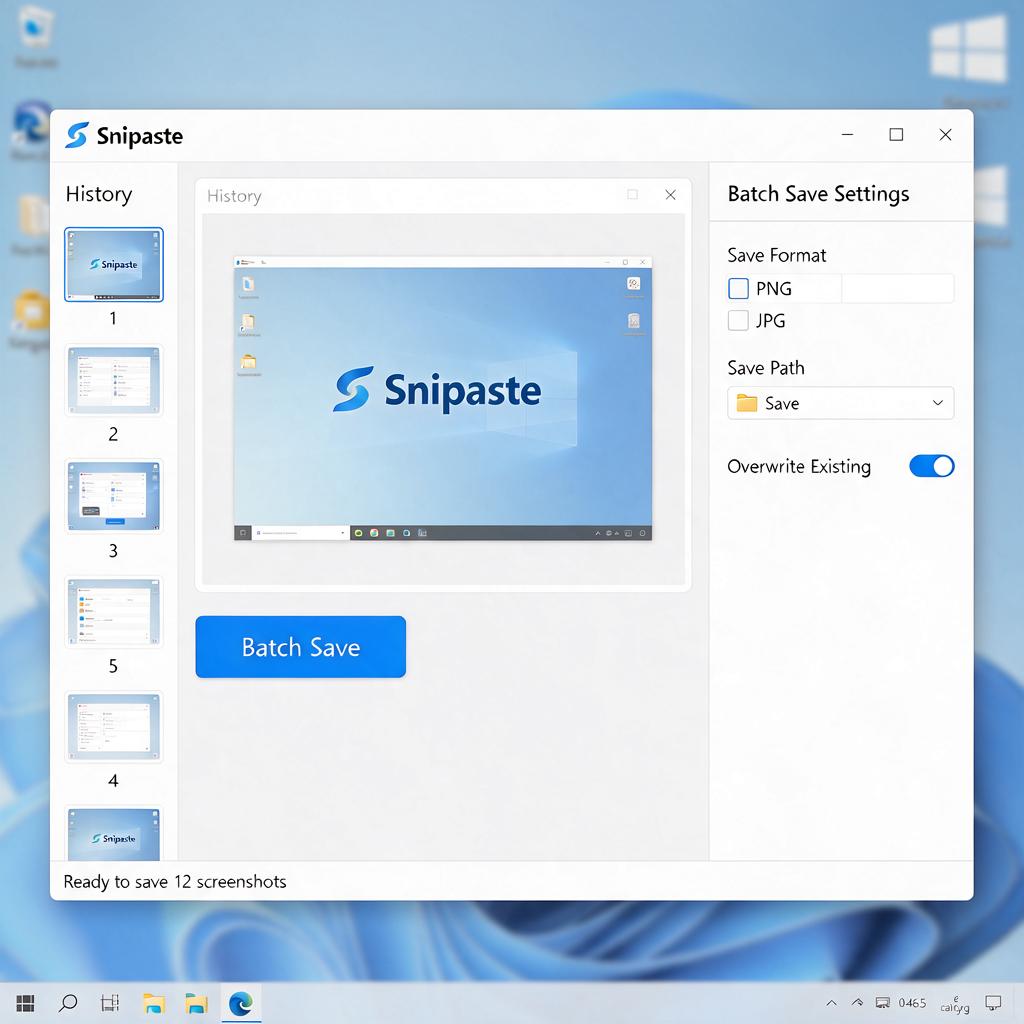The width and height of the screenshot is (1024, 1024).
Task: Close the inner History preview panel
Action: coord(670,195)
